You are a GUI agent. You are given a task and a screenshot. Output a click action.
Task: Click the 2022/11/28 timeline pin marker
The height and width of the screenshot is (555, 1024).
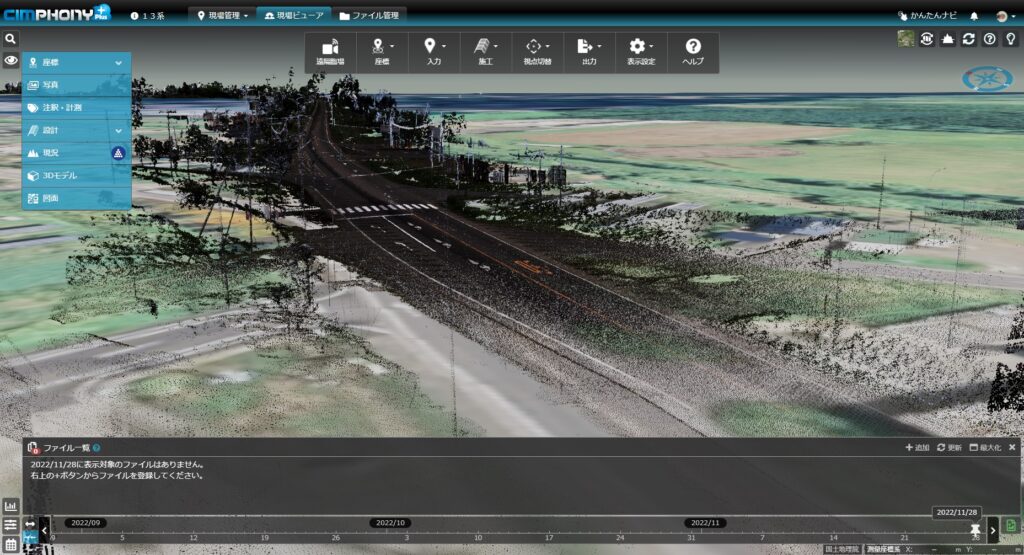point(974,528)
